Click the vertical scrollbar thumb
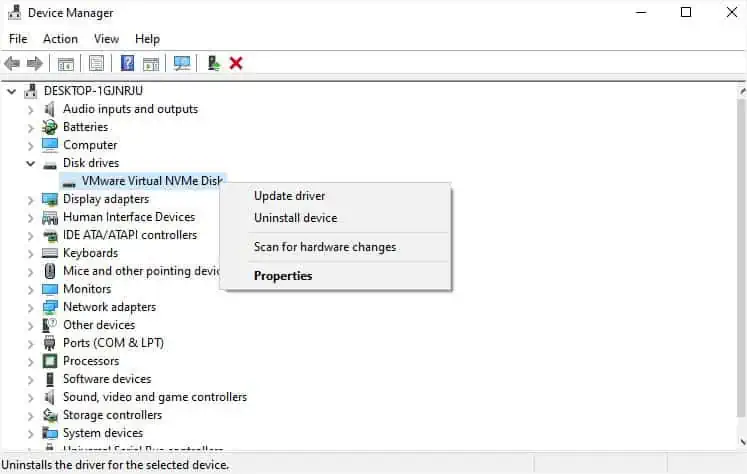This screenshot has width=747, height=474. (742, 257)
